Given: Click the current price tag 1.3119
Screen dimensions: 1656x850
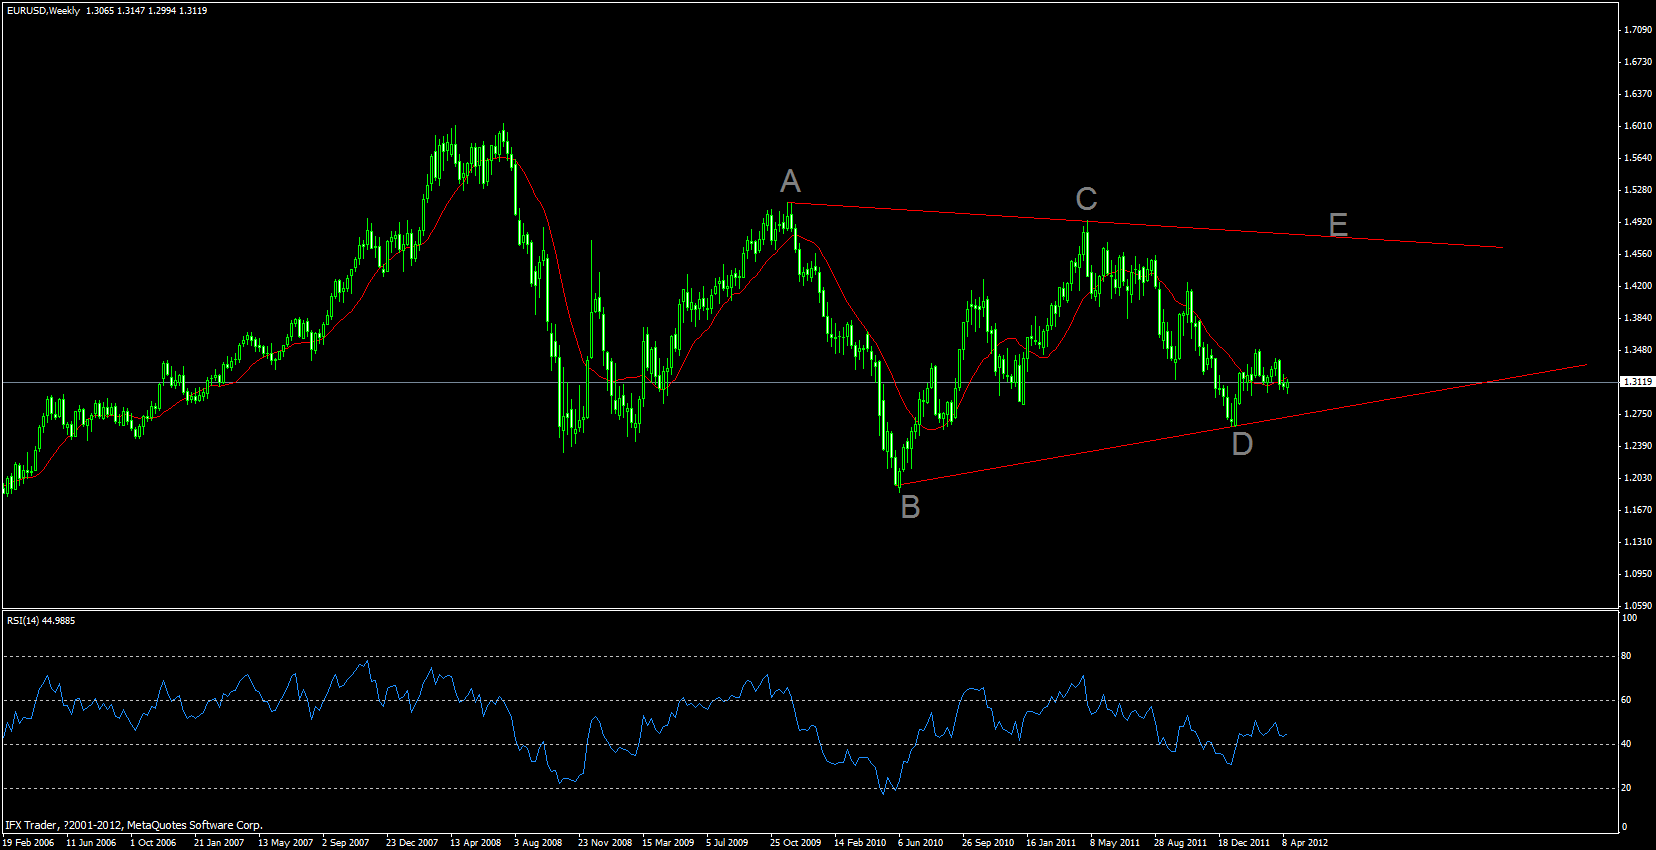Looking at the screenshot, I should tap(1637, 382).
